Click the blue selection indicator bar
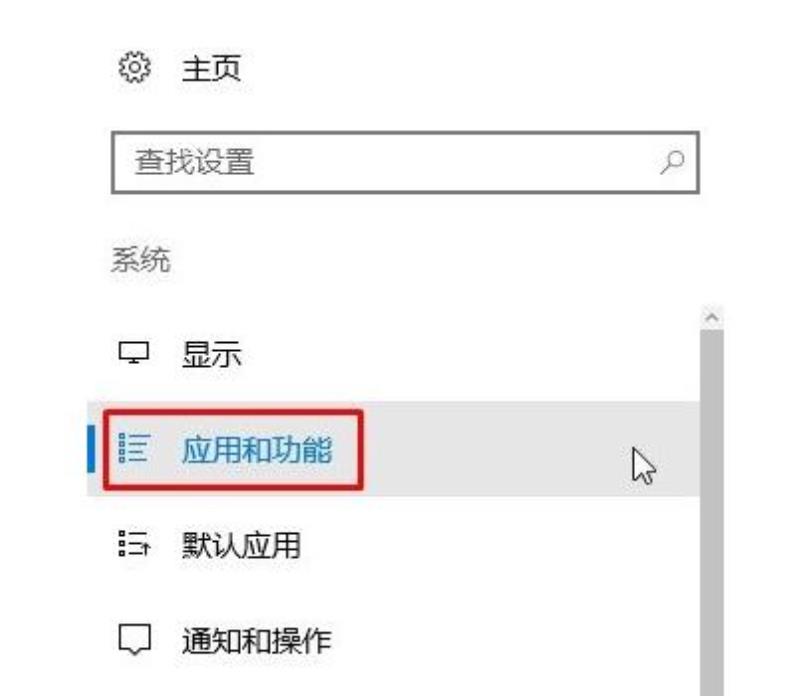Viewport: 800px width, 696px height. pos(91,449)
